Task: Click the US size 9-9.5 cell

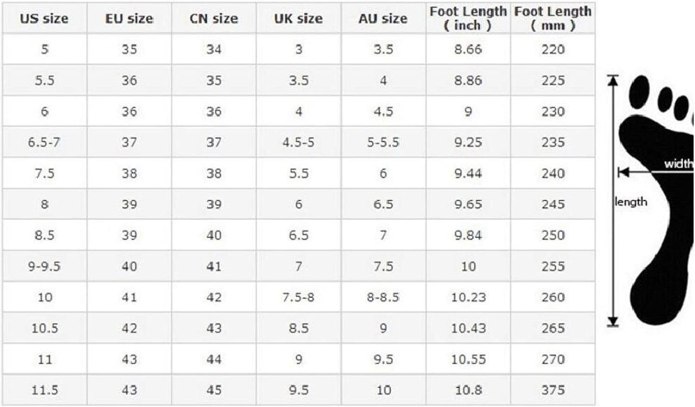Action: click(44, 266)
